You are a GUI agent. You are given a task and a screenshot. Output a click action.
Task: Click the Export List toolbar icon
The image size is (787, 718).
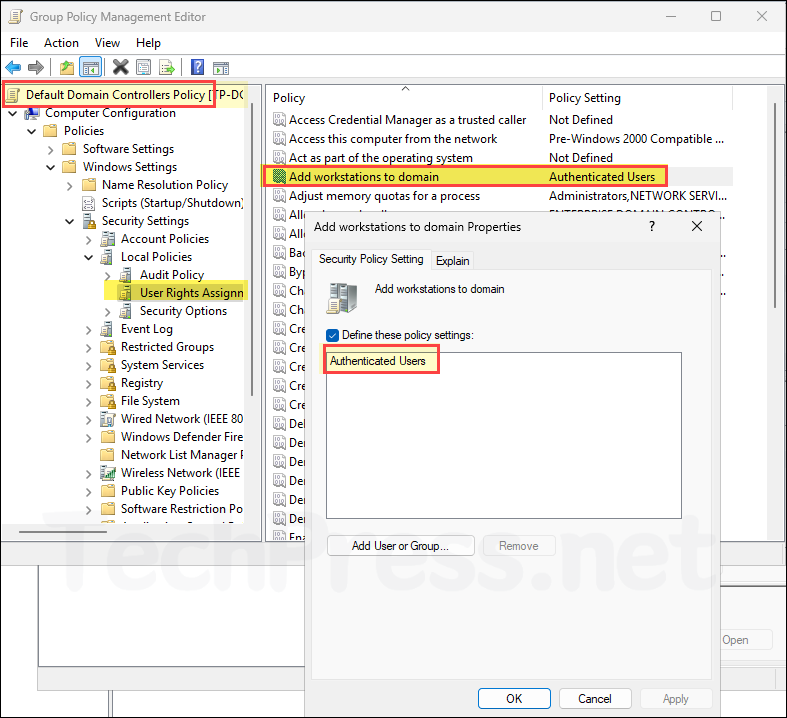click(167, 67)
